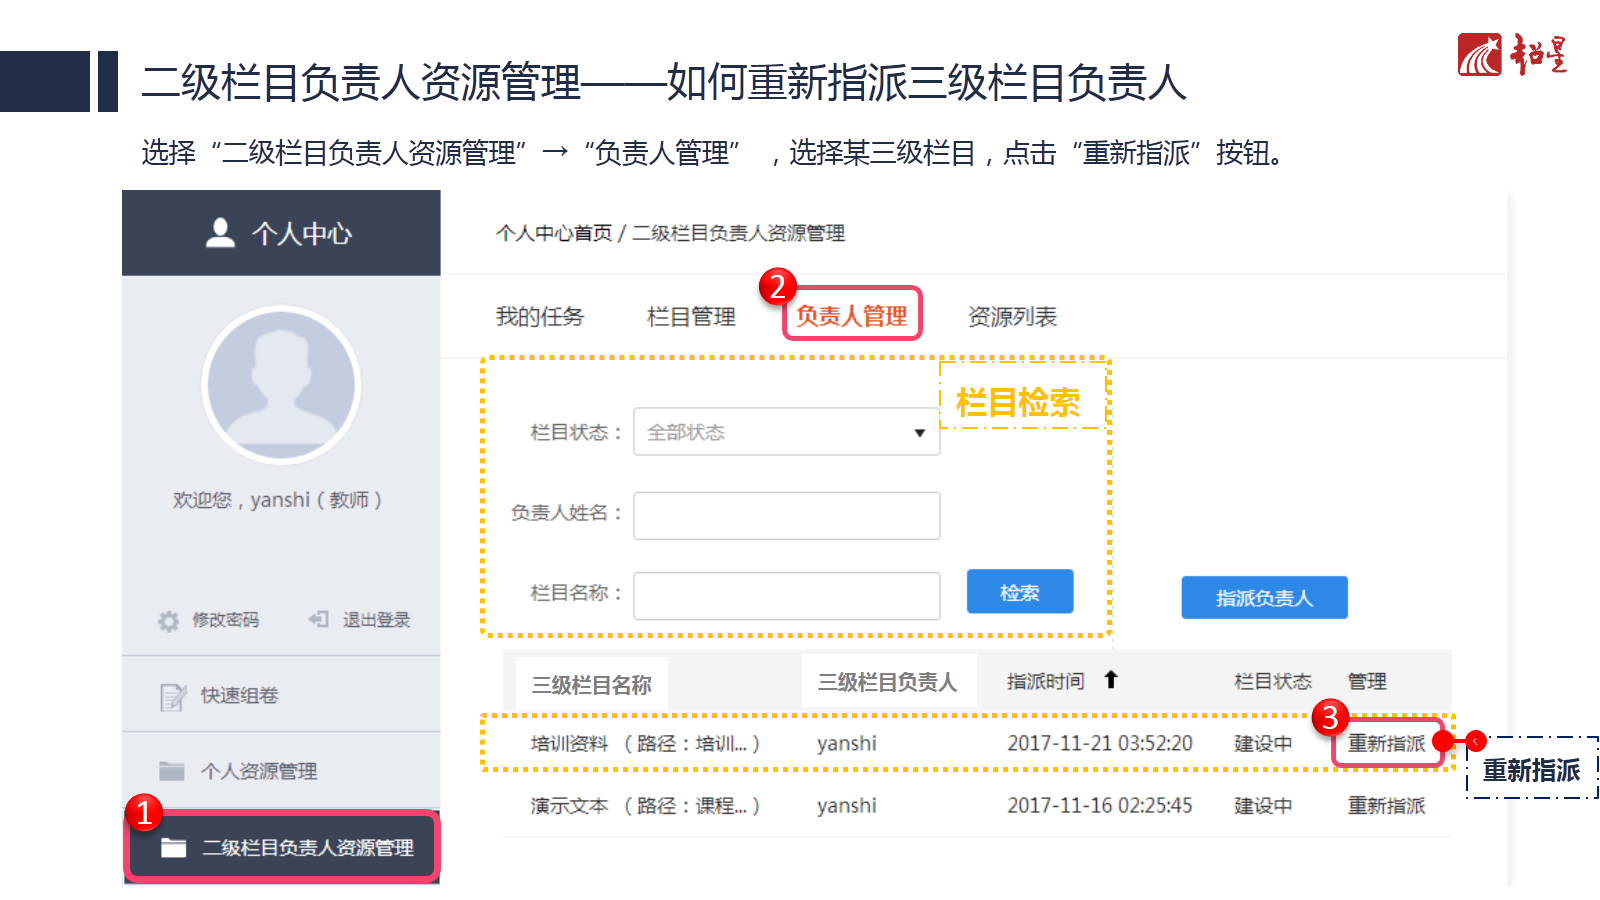1600x900 pixels.
Task: Click 建设中 status in the 培训资料 row
Action: point(1263,743)
